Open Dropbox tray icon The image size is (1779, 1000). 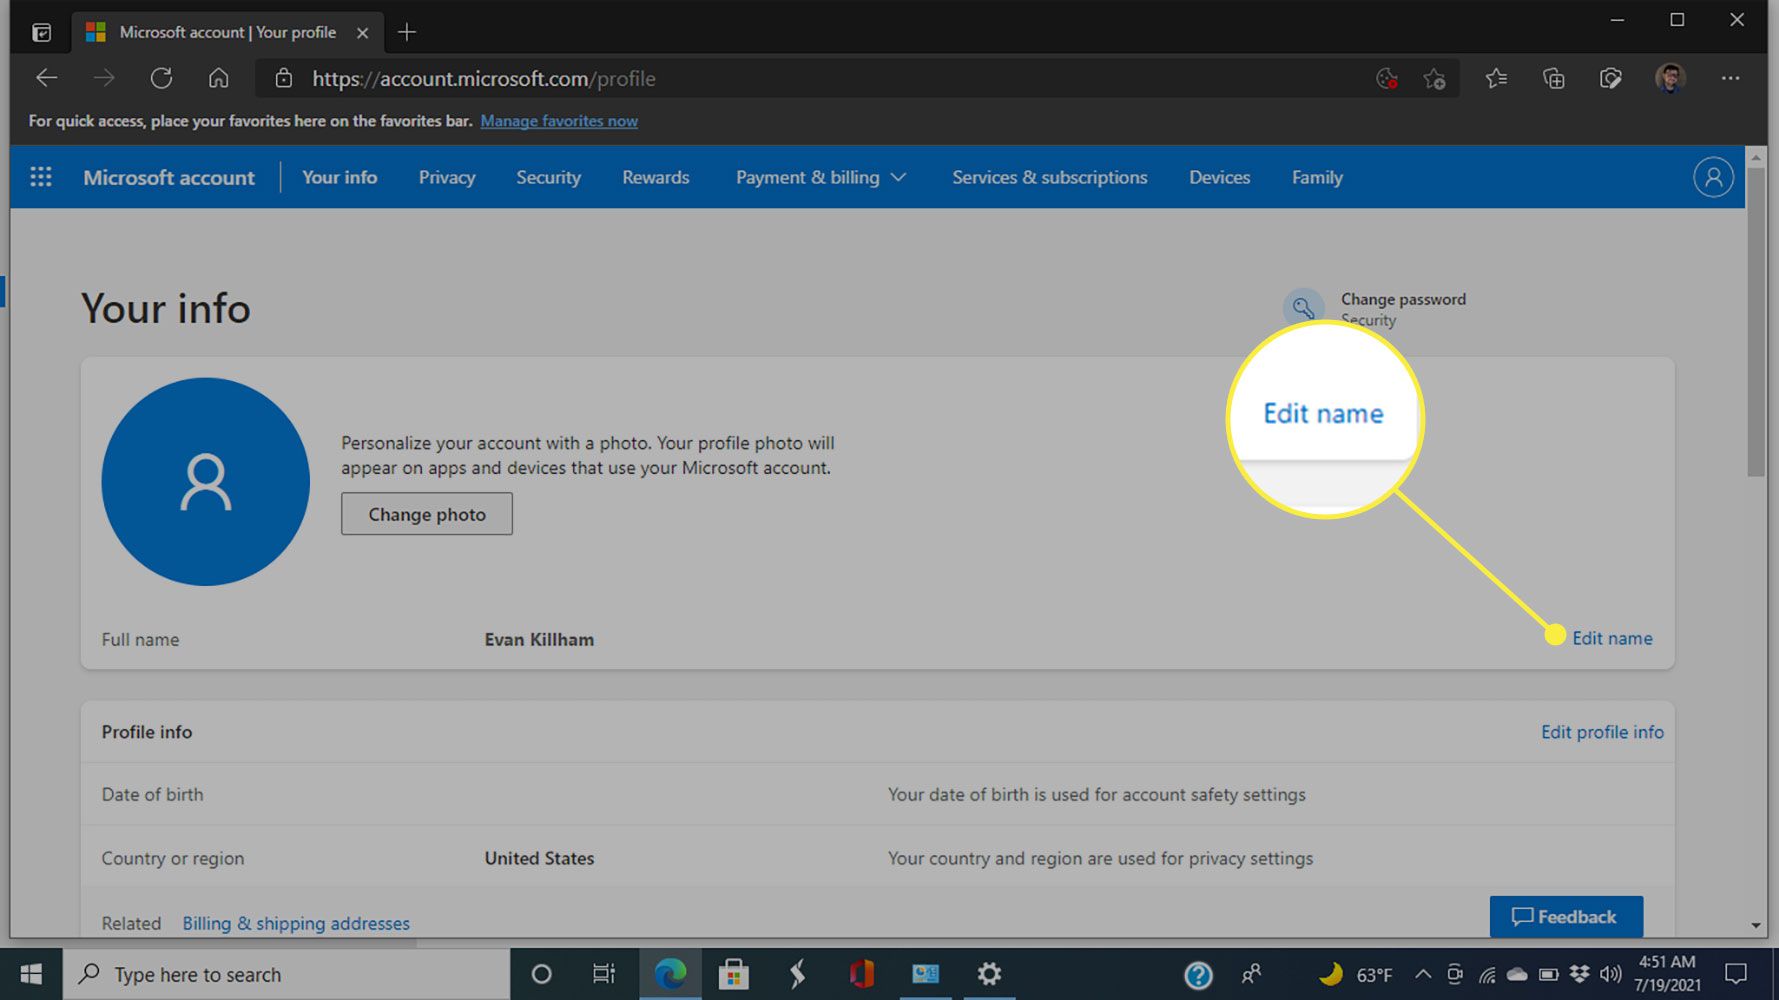click(x=1580, y=974)
